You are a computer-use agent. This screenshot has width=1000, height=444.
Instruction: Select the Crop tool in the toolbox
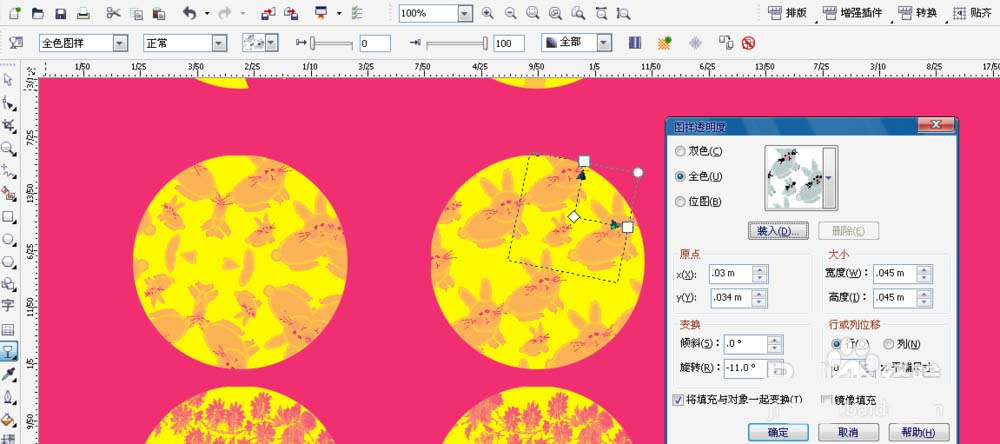coord(8,125)
